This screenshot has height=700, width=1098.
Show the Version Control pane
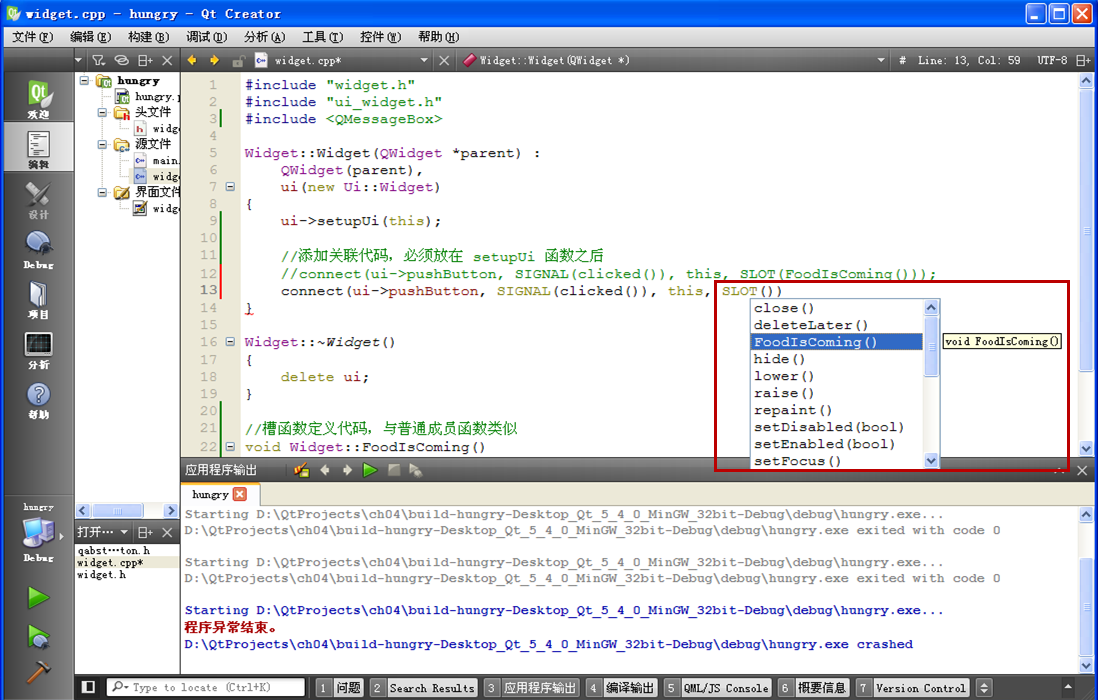click(912, 688)
